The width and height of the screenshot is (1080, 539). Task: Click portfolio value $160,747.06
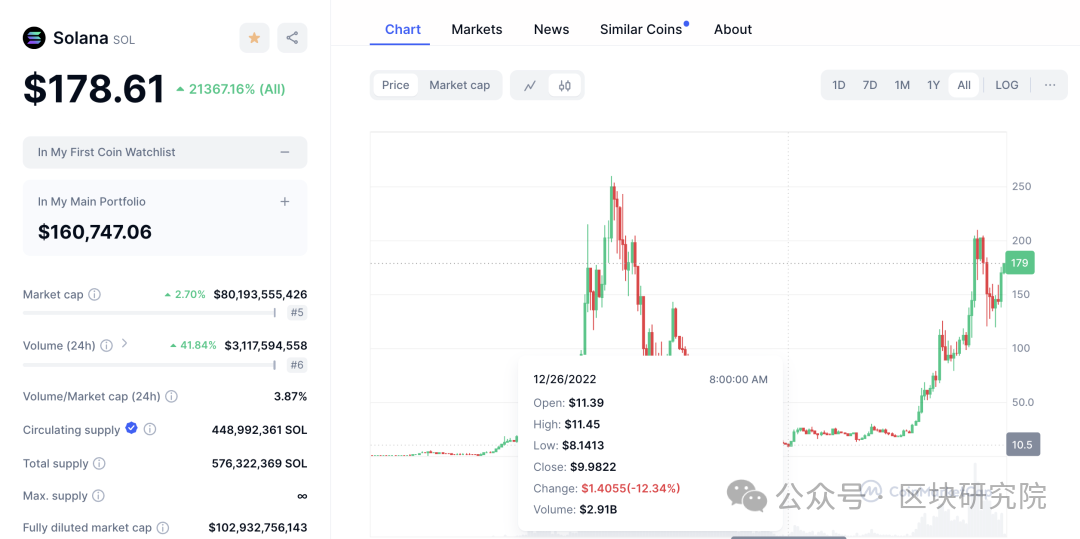pyautogui.click(x=95, y=232)
